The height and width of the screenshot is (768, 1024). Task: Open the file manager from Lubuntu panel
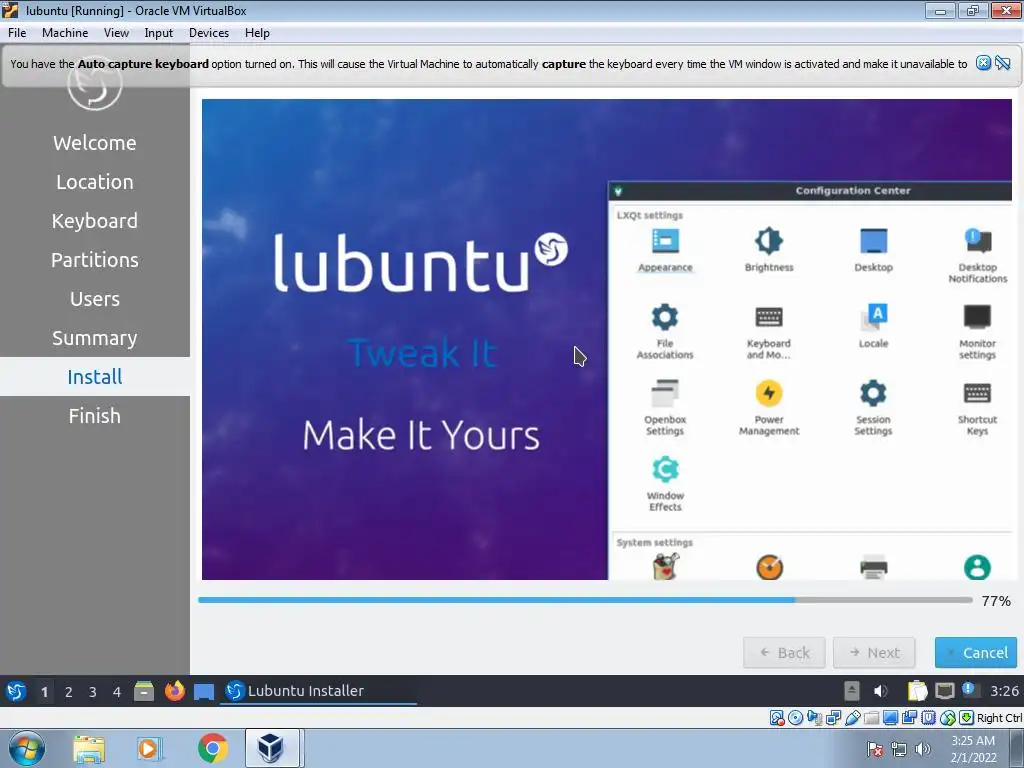pos(144,691)
